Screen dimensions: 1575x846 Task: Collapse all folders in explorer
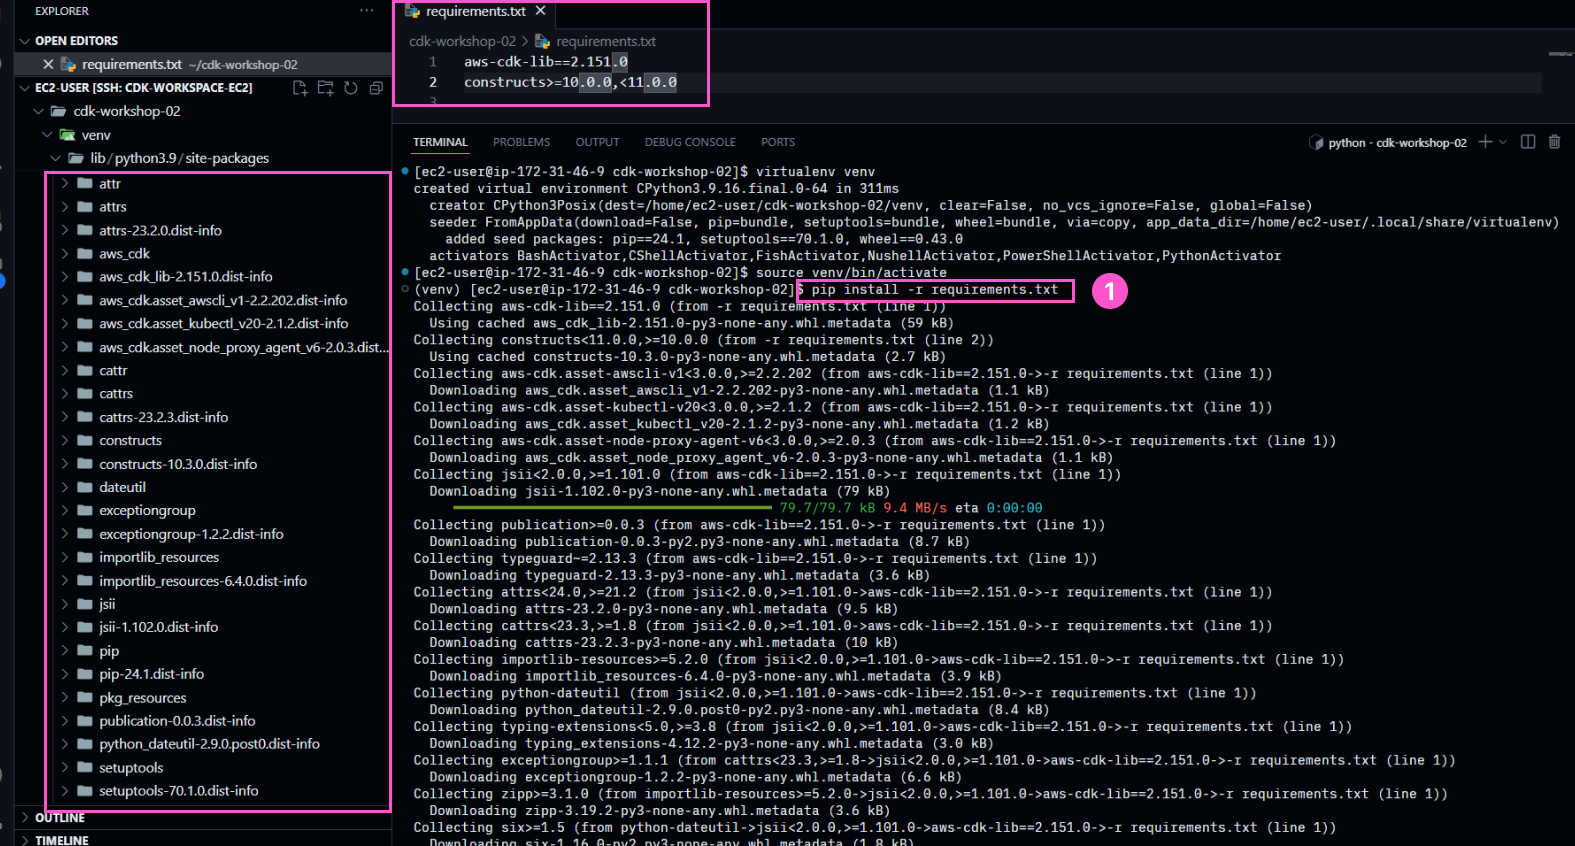(376, 88)
